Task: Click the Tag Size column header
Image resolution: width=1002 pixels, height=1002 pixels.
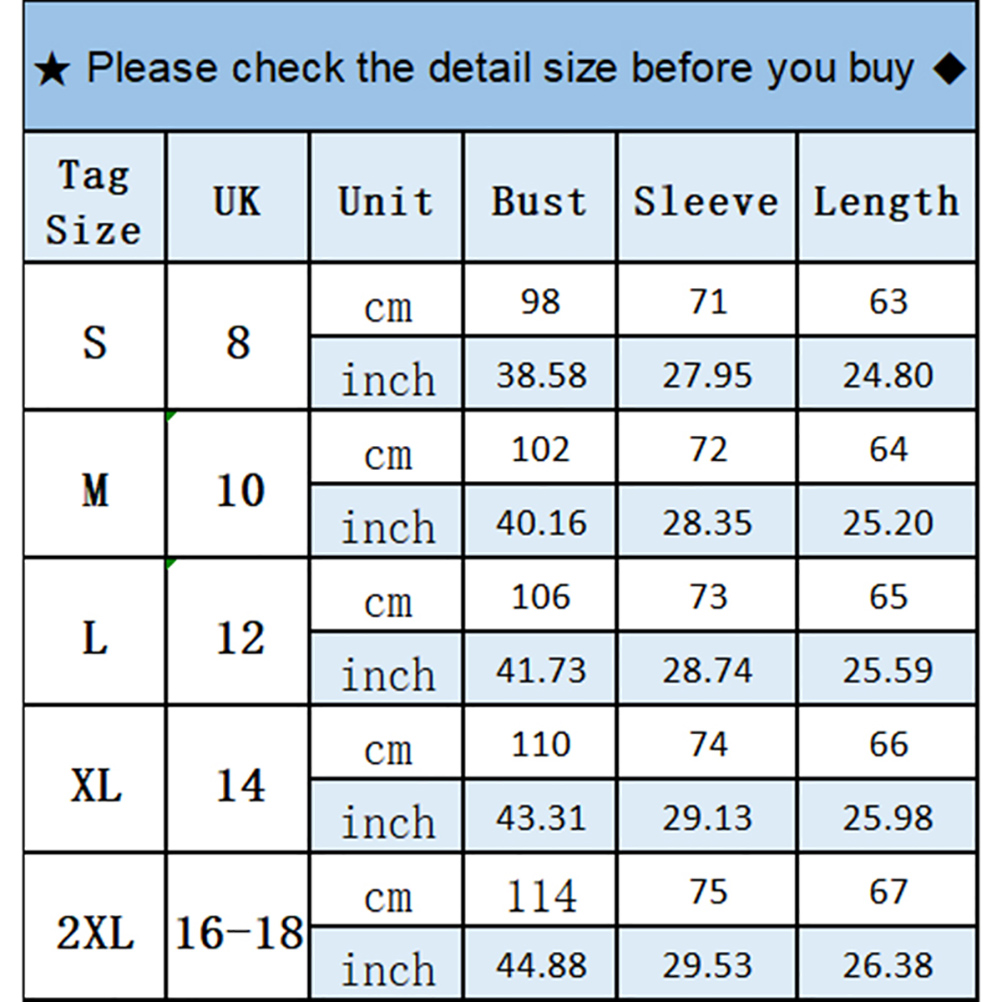Action: point(94,201)
